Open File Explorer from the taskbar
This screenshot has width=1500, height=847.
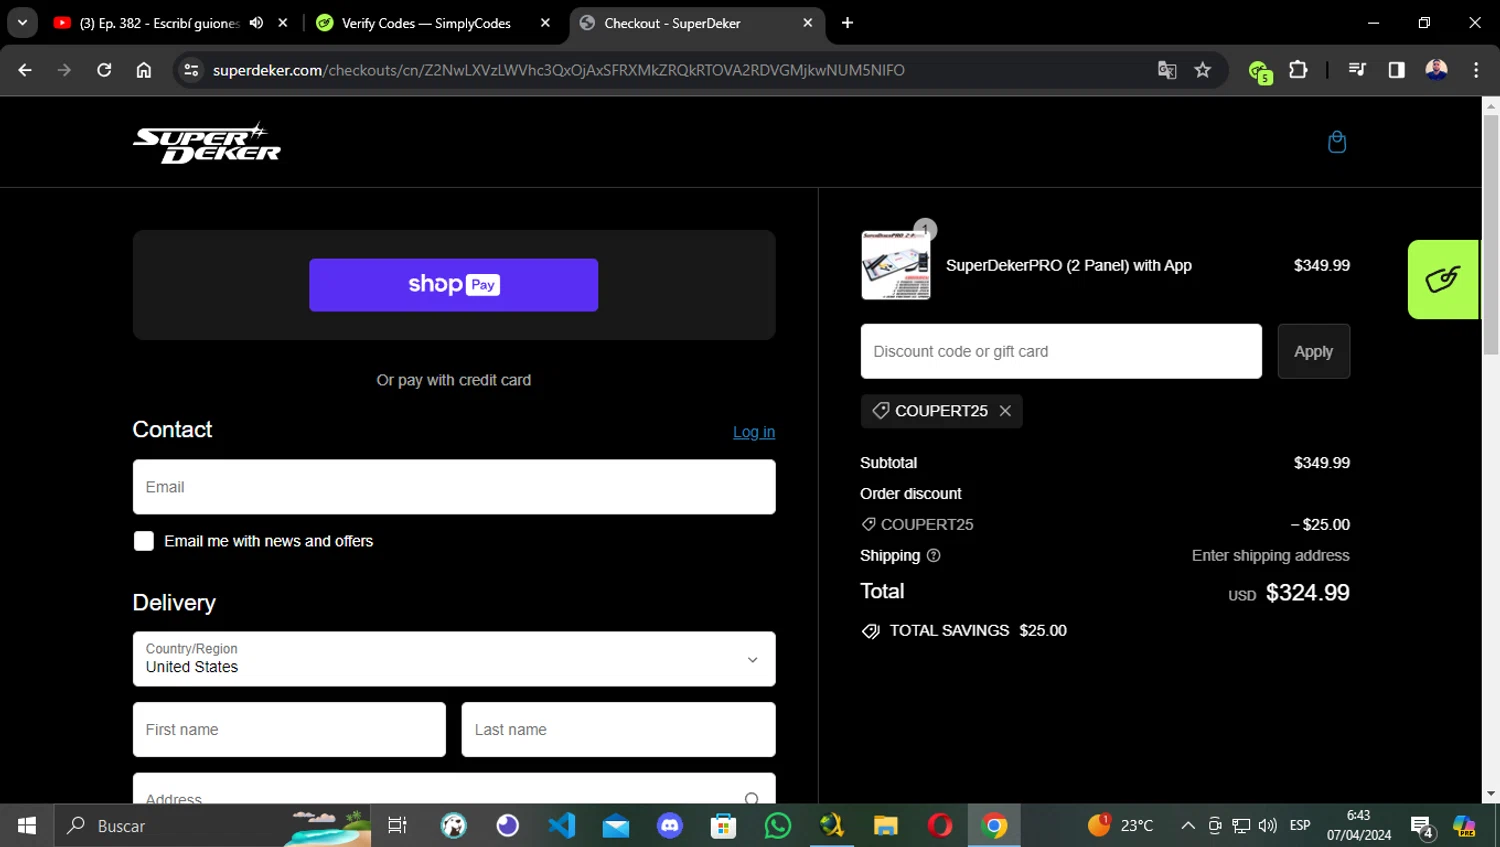[886, 826]
